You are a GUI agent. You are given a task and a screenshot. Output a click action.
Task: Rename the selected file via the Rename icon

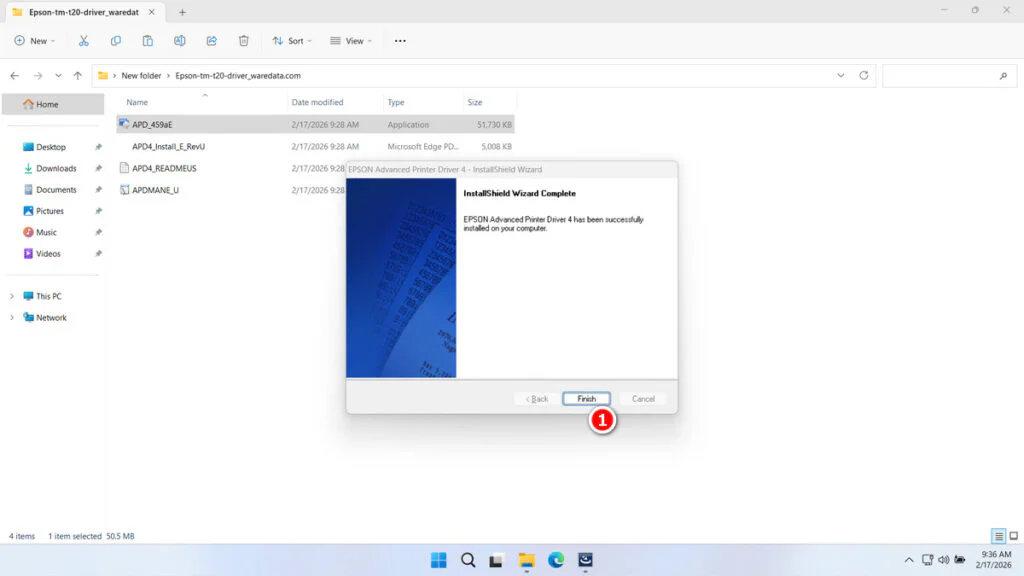pos(179,40)
